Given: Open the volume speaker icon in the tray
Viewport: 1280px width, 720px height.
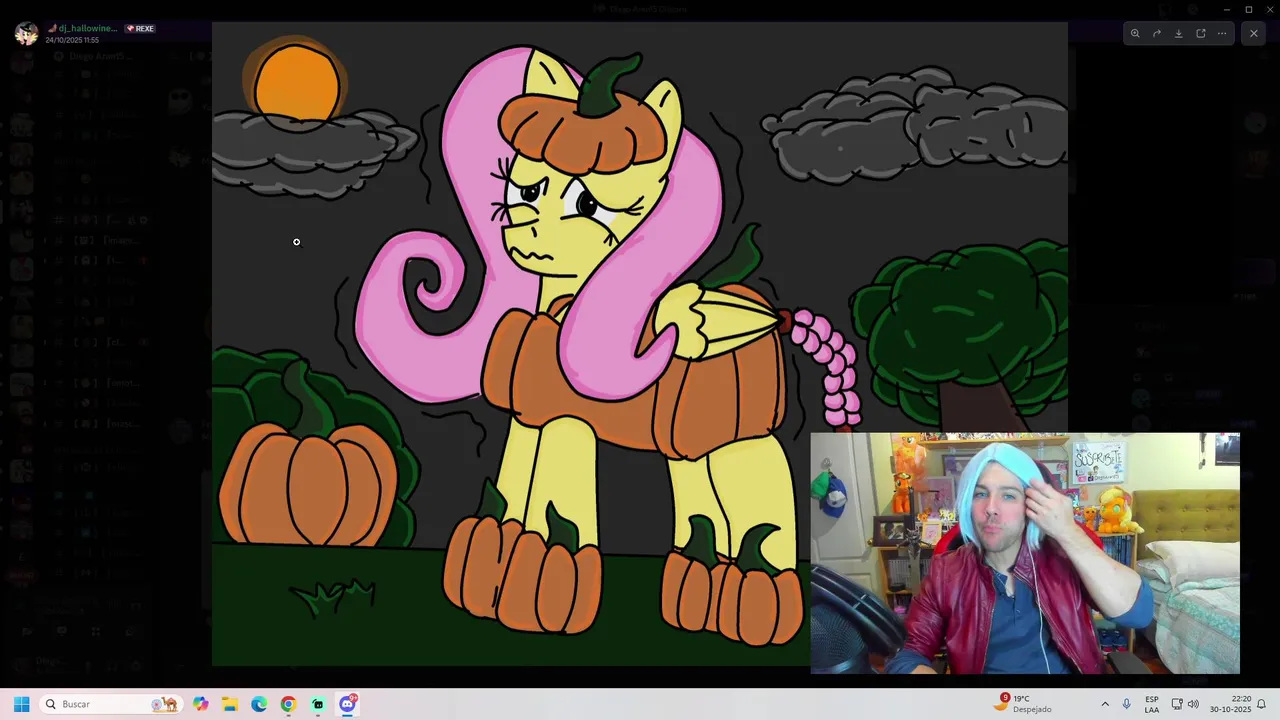Looking at the screenshot, I should (x=1193, y=704).
